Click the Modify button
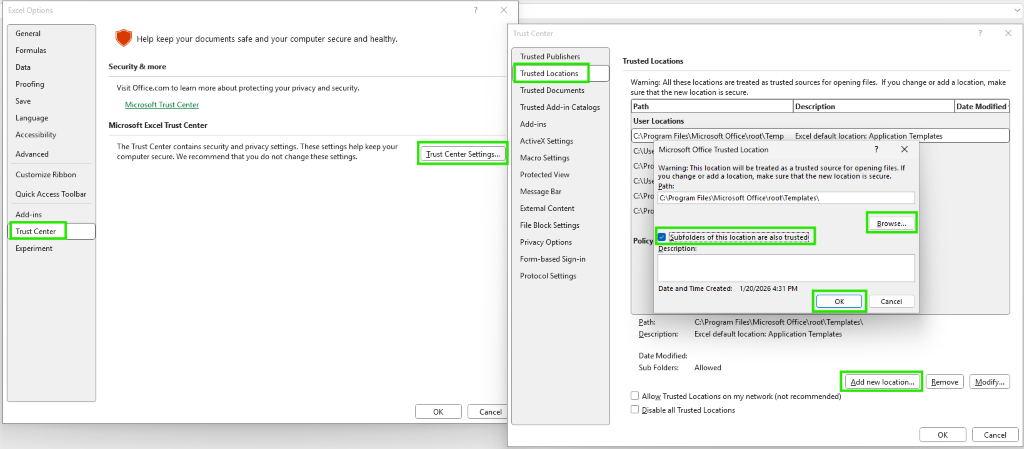The image size is (1024, 449). [990, 382]
